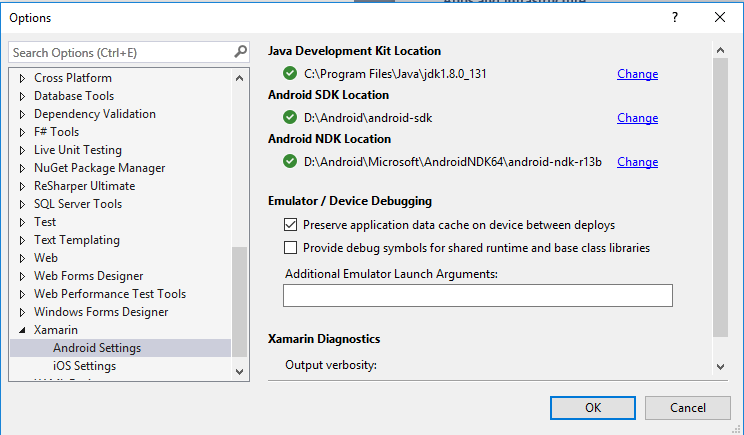Select the Cross Platform tree label
Screen dimensions: 744x435
73,78
